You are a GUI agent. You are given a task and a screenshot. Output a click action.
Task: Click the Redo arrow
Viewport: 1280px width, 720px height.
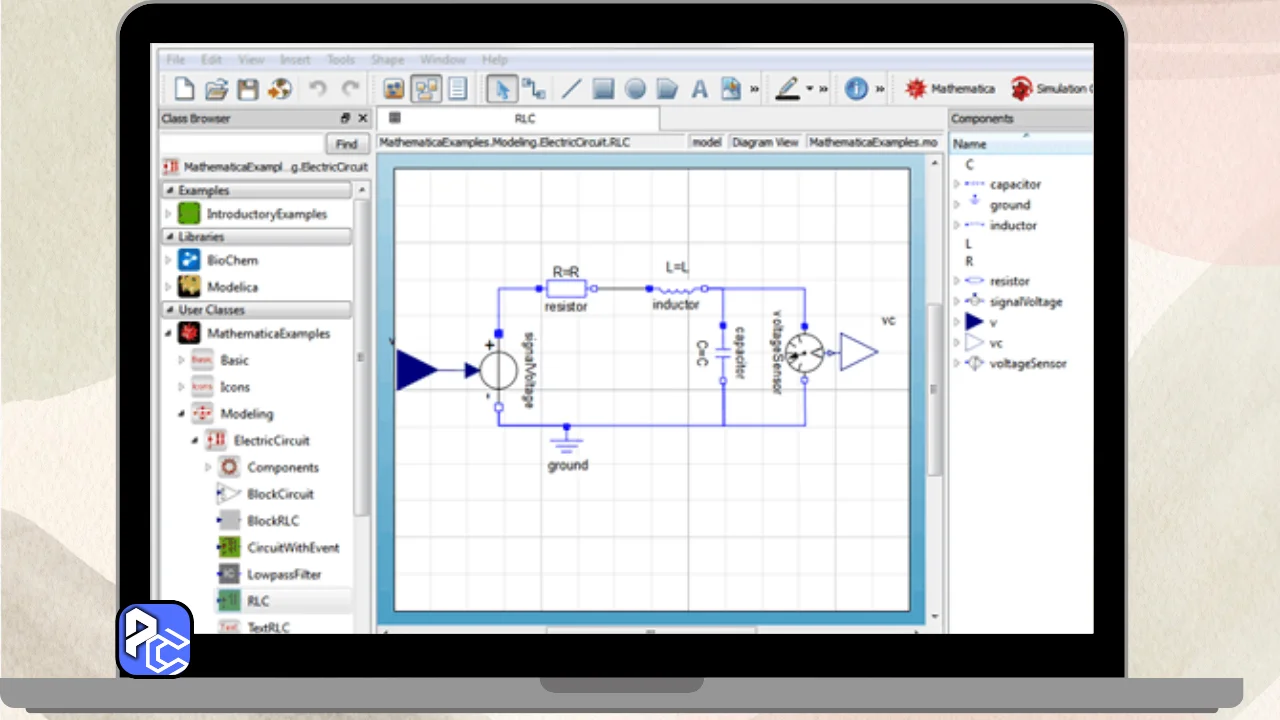pos(350,89)
